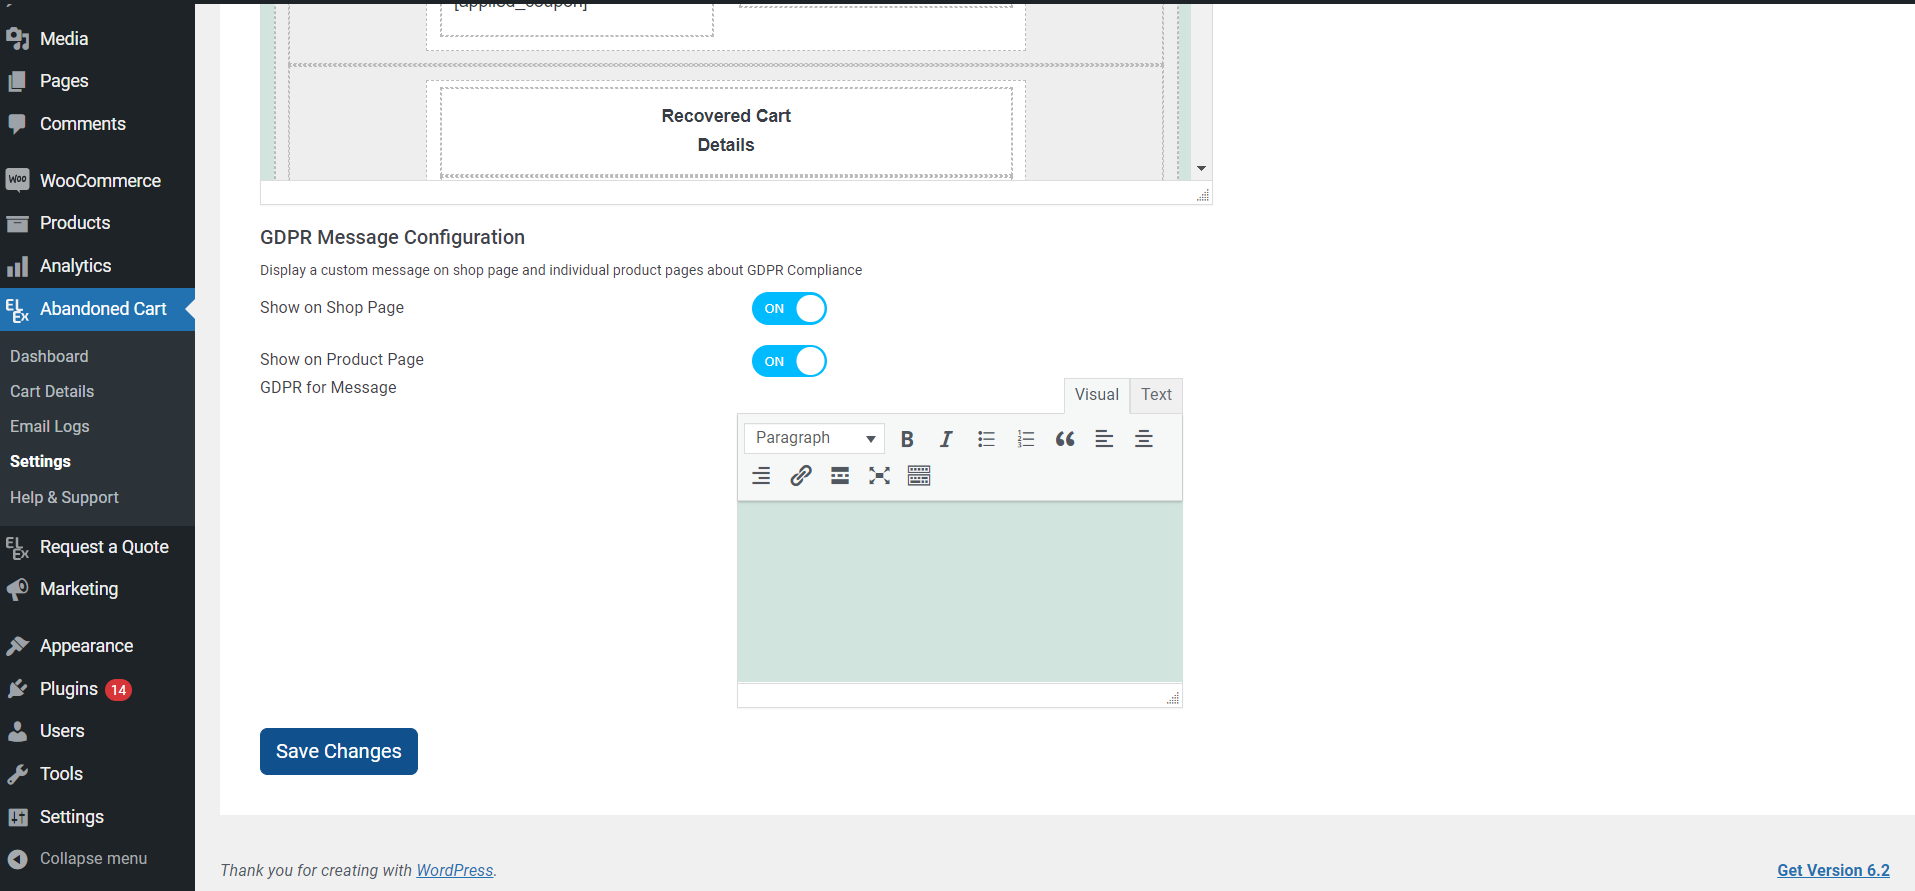Click the Plugins 14 updates badge
This screenshot has height=891, width=1915.
(x=118, y=690)
